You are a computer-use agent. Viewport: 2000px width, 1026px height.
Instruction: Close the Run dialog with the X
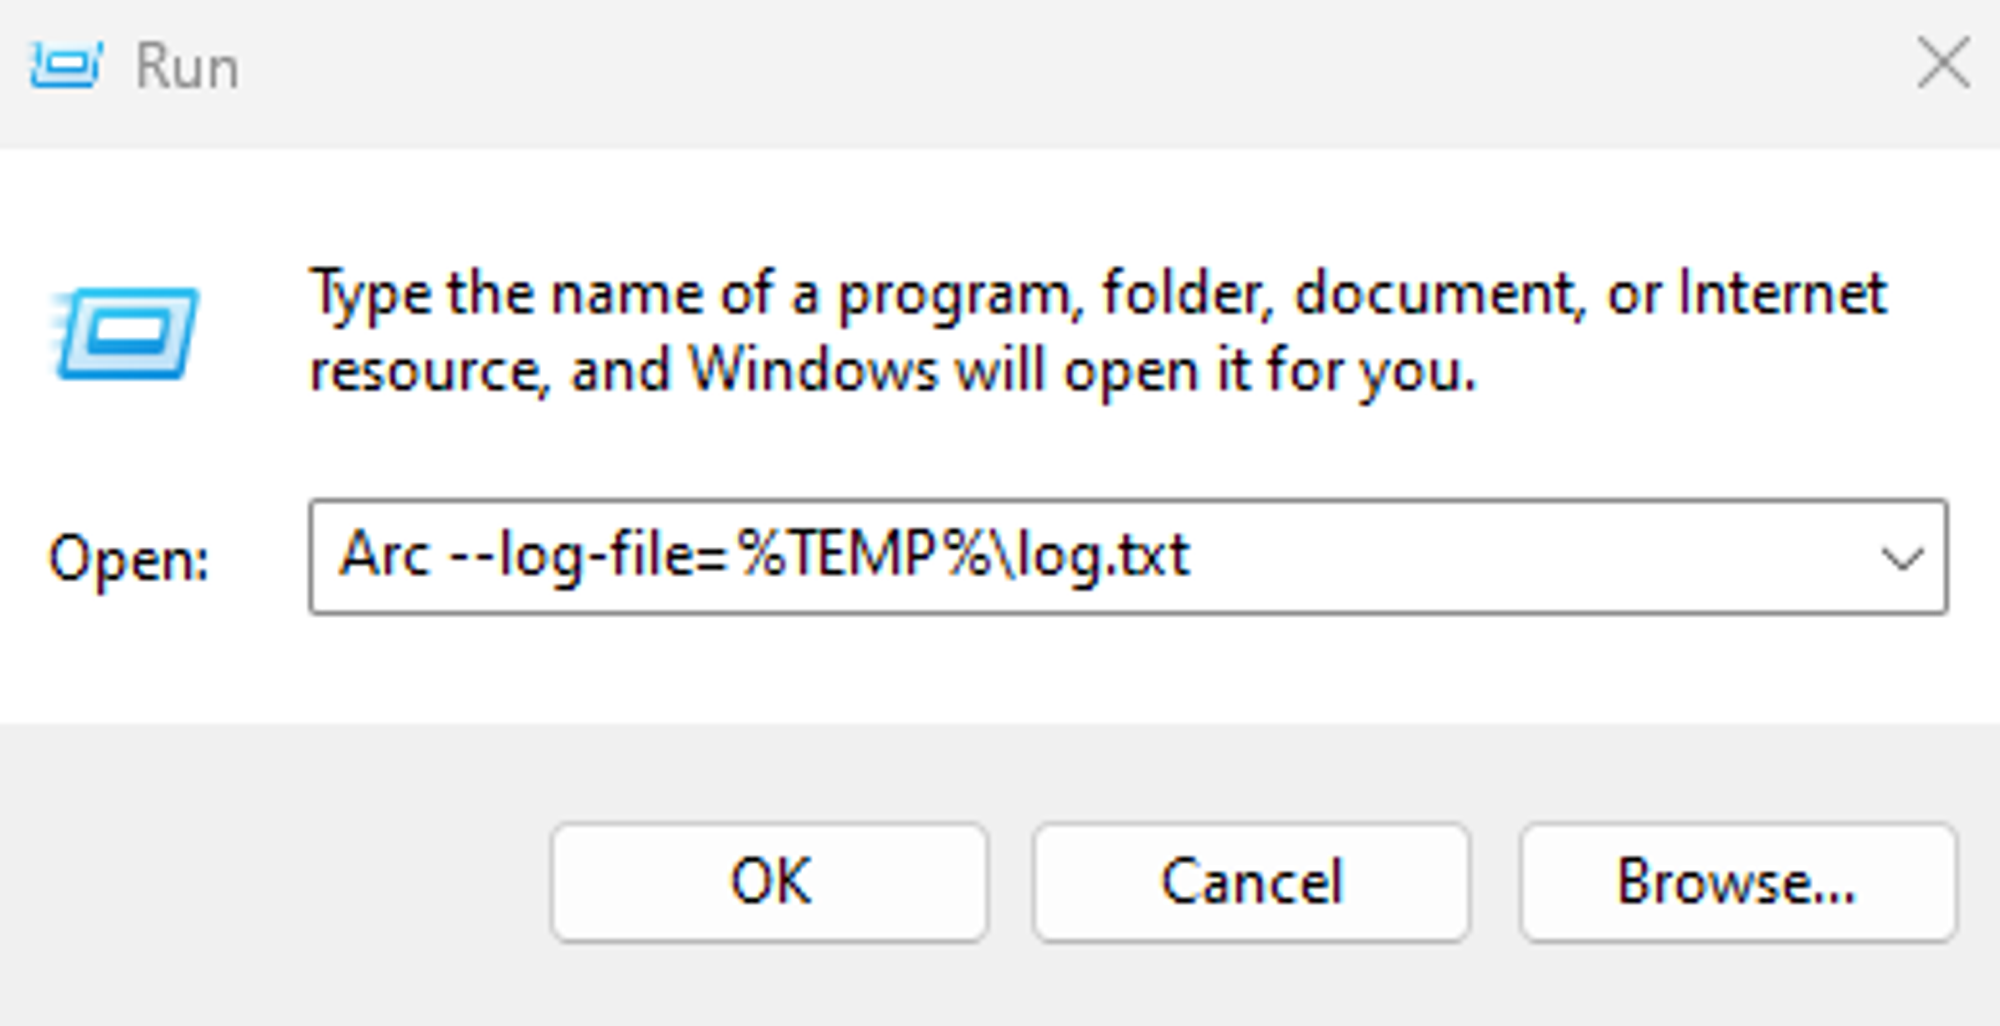(1943, 64)
